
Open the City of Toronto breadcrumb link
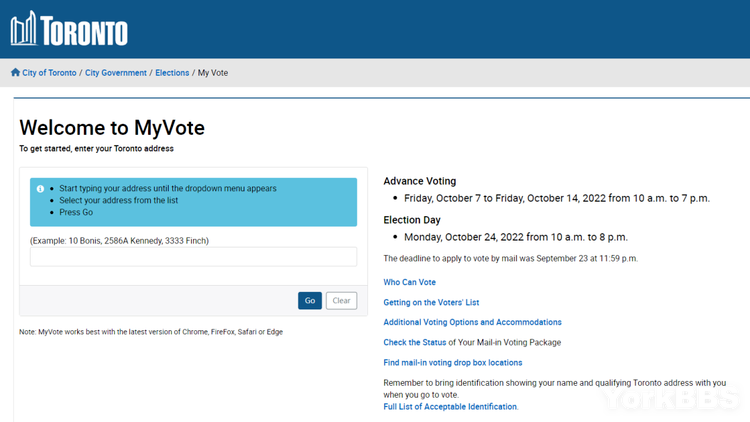point(48,73)
